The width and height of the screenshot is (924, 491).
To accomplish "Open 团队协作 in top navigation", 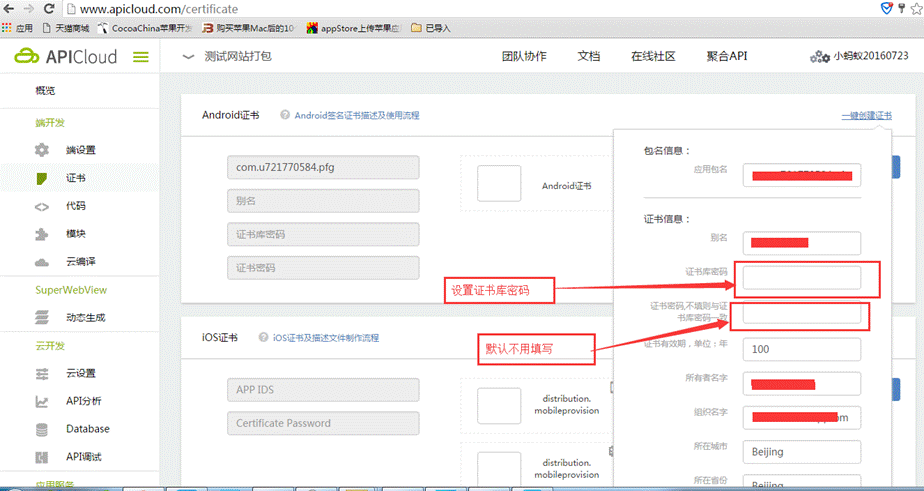I will click(524, 57).
